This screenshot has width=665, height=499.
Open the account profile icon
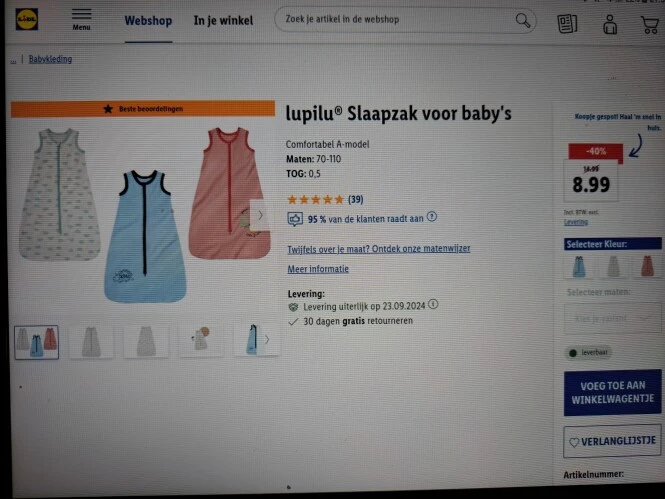click(x=610, y=24)
